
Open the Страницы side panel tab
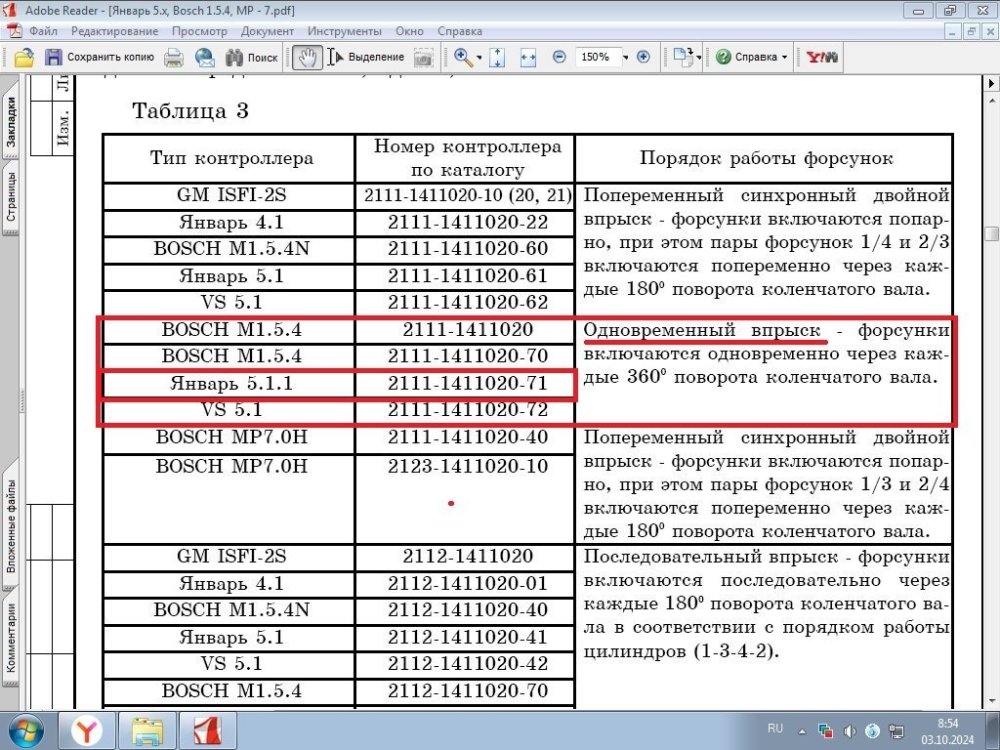pyautogui.click(x=11, y=197)
